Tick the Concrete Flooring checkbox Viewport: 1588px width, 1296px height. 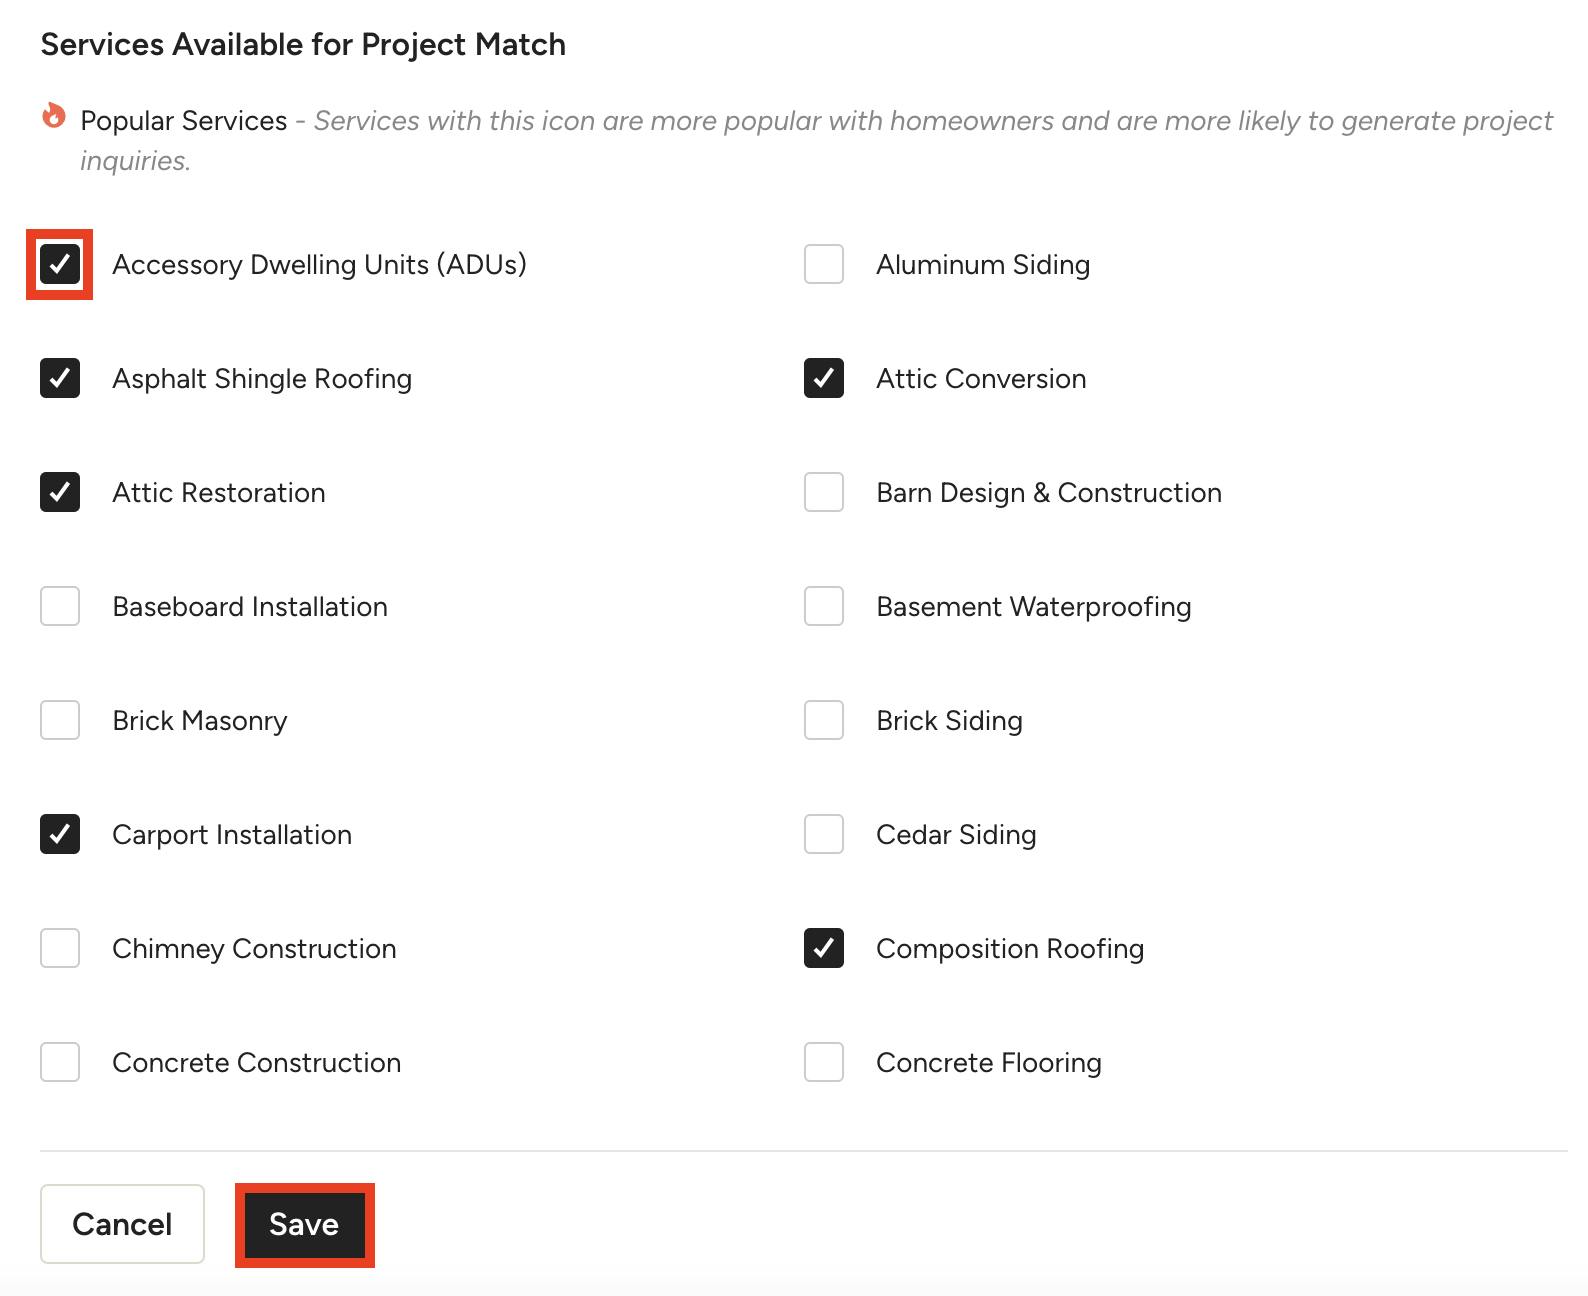[824, 1062]
